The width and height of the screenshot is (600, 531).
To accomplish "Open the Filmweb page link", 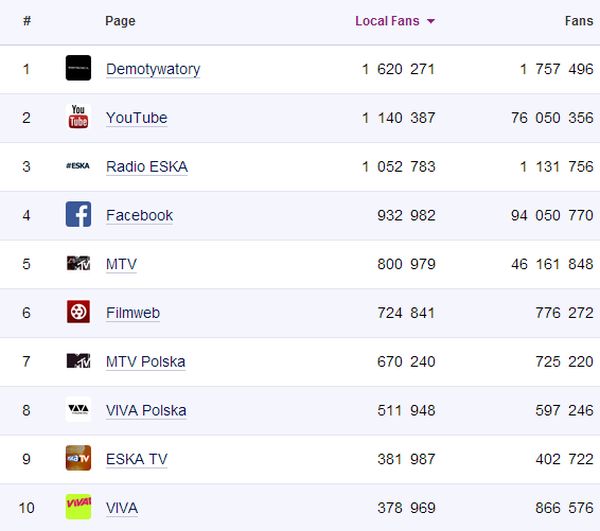I will 133,313.
